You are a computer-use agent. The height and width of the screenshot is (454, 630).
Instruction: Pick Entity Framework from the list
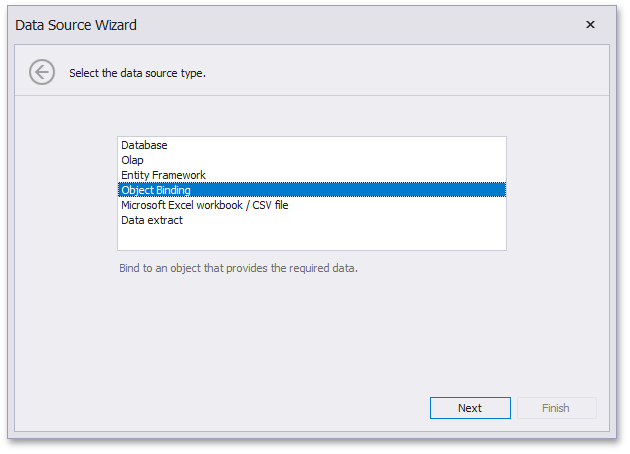coord(163,175)
